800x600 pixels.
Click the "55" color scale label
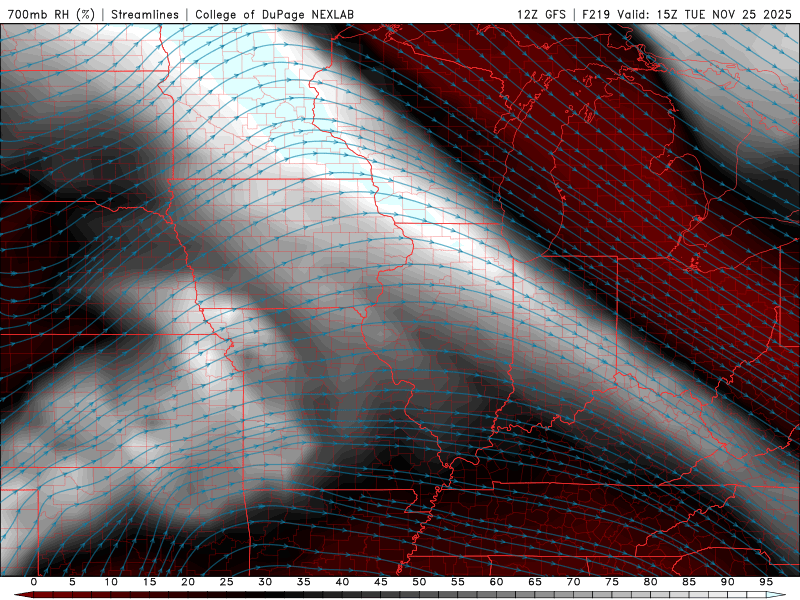(458, 582)
